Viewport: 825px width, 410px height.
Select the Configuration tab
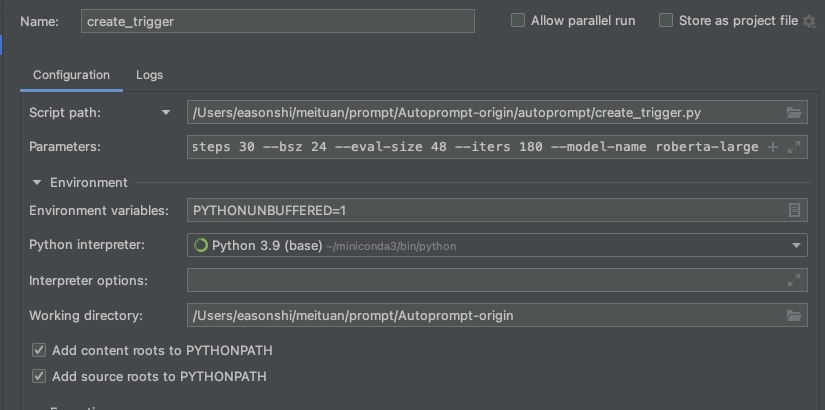71,75
